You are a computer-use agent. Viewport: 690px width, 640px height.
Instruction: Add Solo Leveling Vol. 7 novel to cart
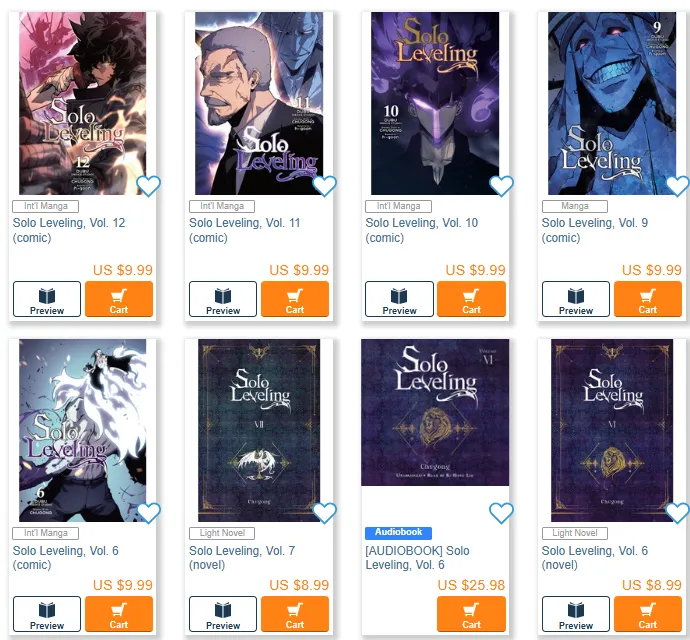pyautogui.click(x=295, y=614)
